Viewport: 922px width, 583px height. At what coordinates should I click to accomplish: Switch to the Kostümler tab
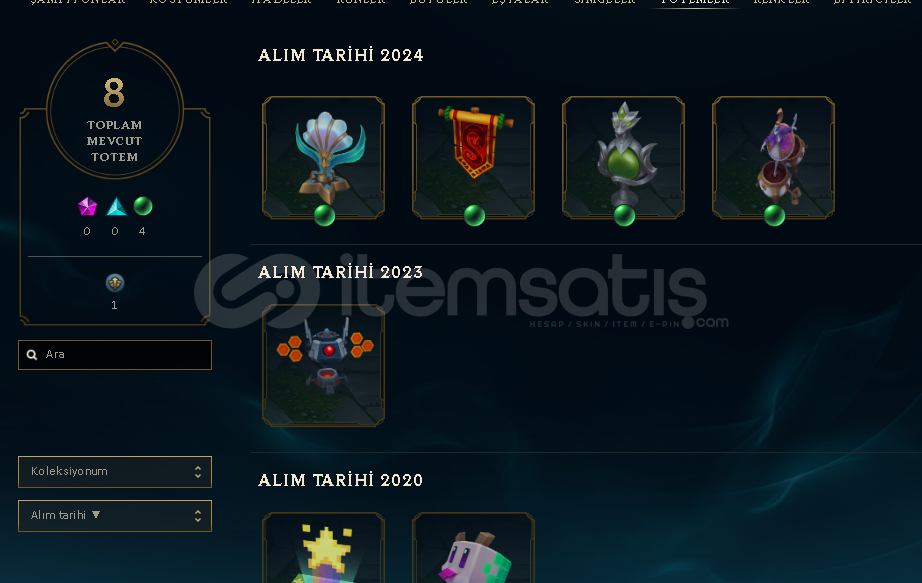pos(188,2)
